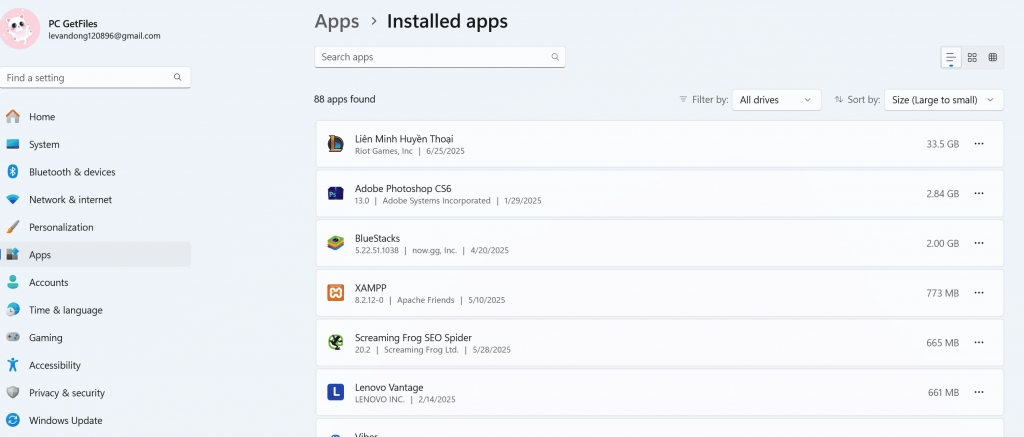1024x437 pixels.
Task: Click the levandong120896@gmail.com email
Action: click(x=104, y=36)
